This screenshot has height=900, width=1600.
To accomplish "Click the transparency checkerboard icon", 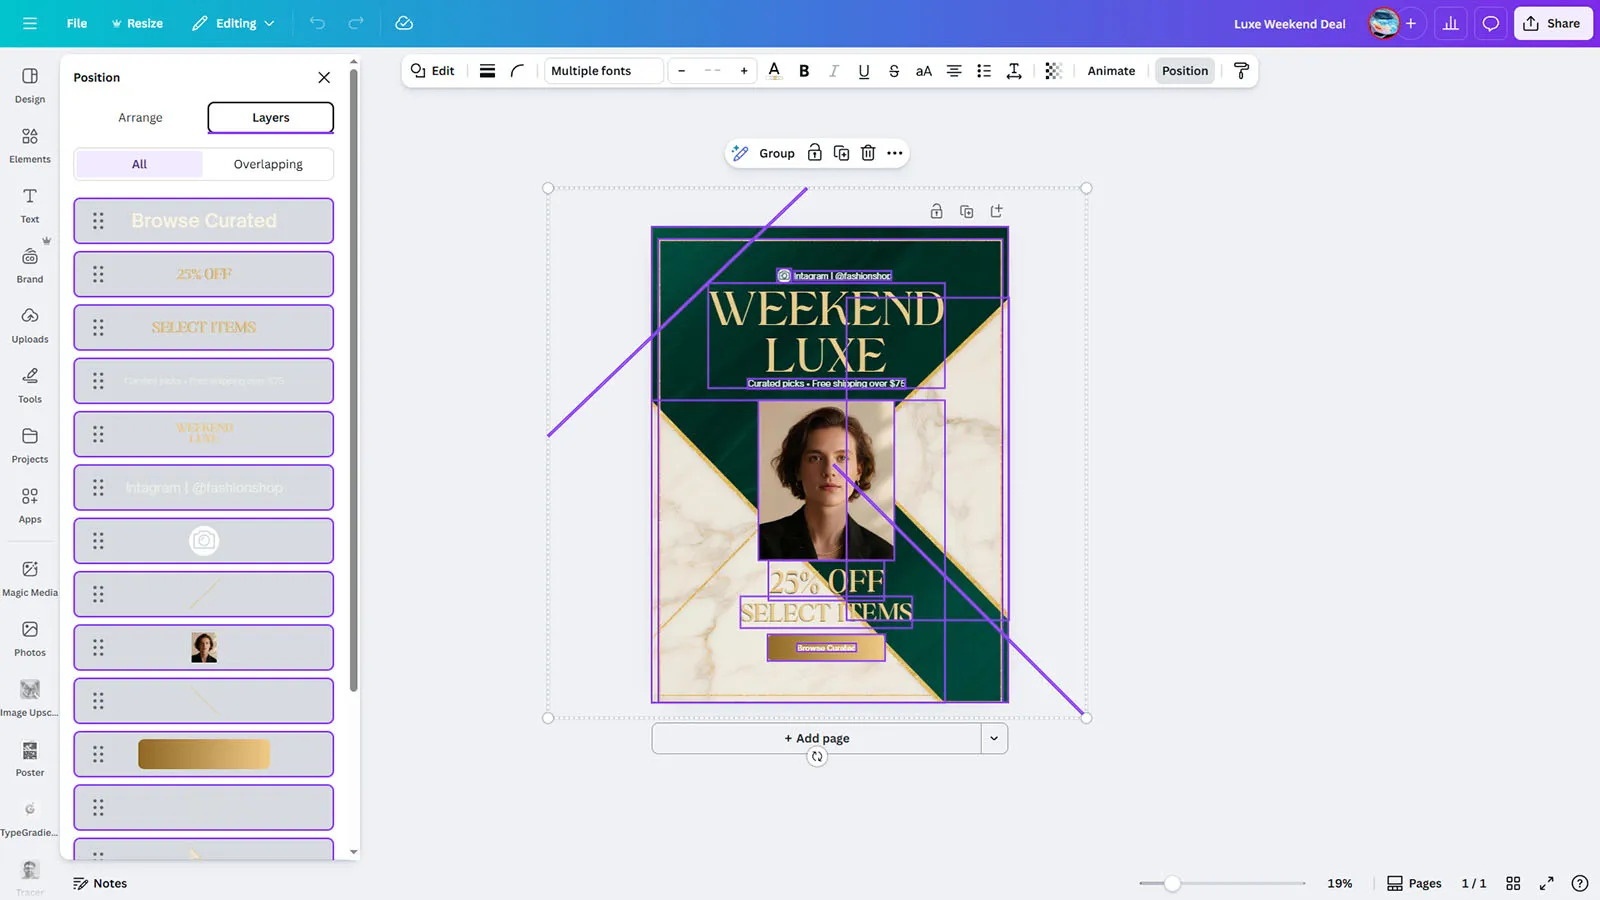I will 1053,71.
